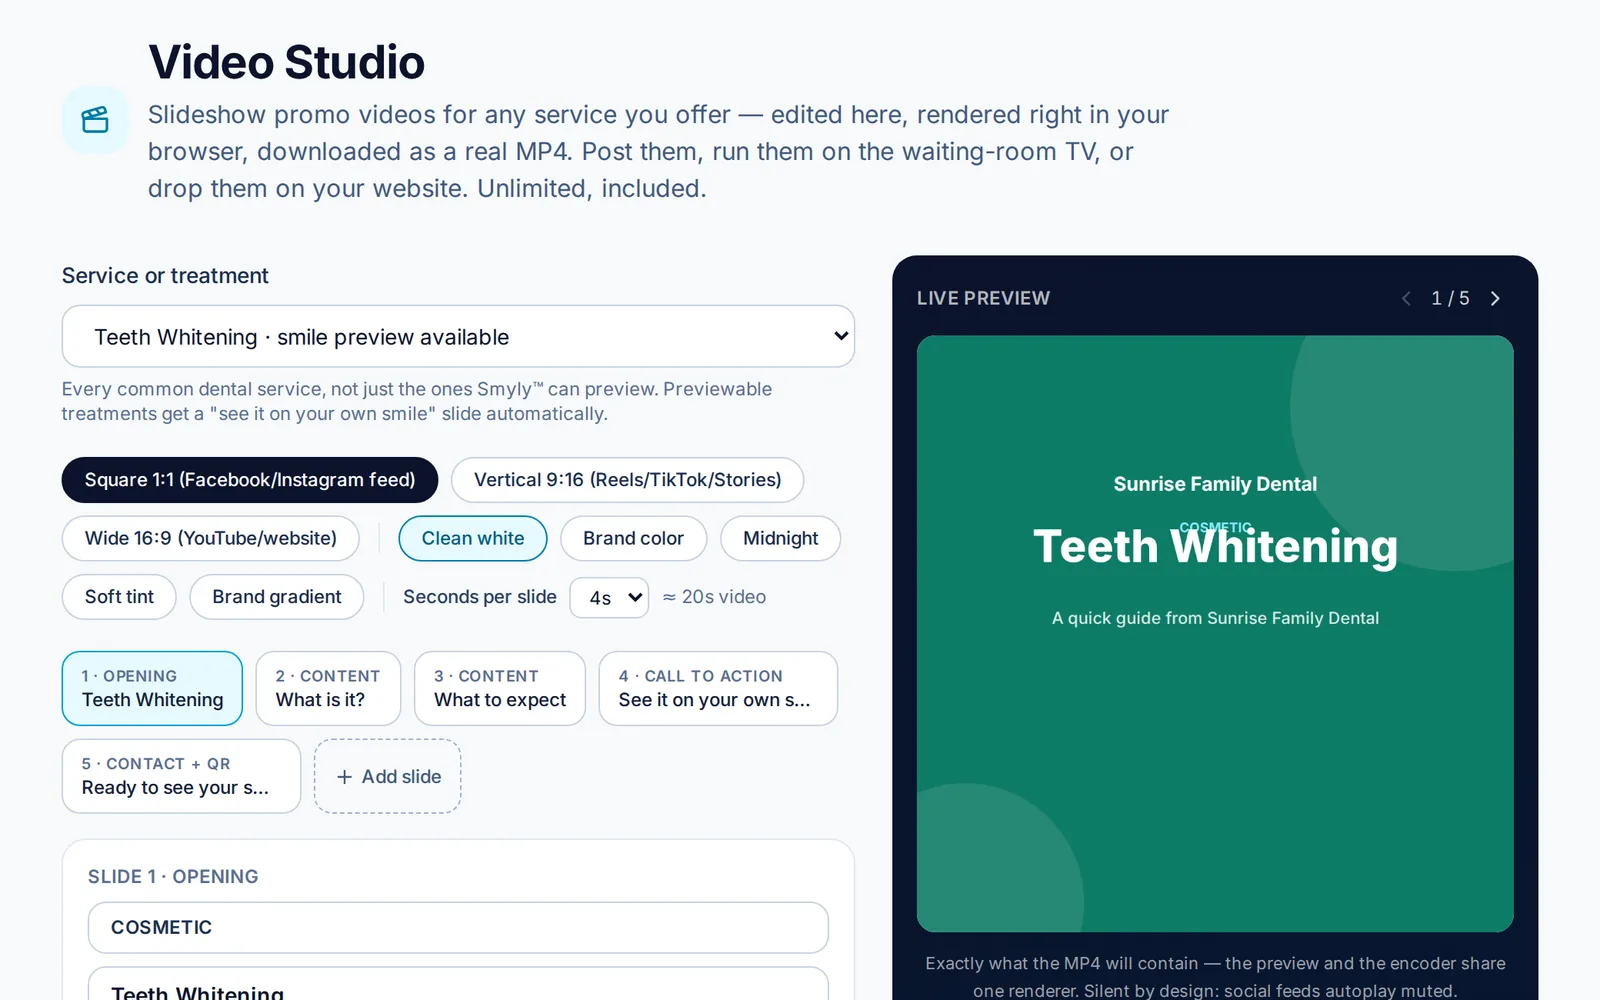Open slide 4 Call to Action
1600x1000 pixels.
718,688
